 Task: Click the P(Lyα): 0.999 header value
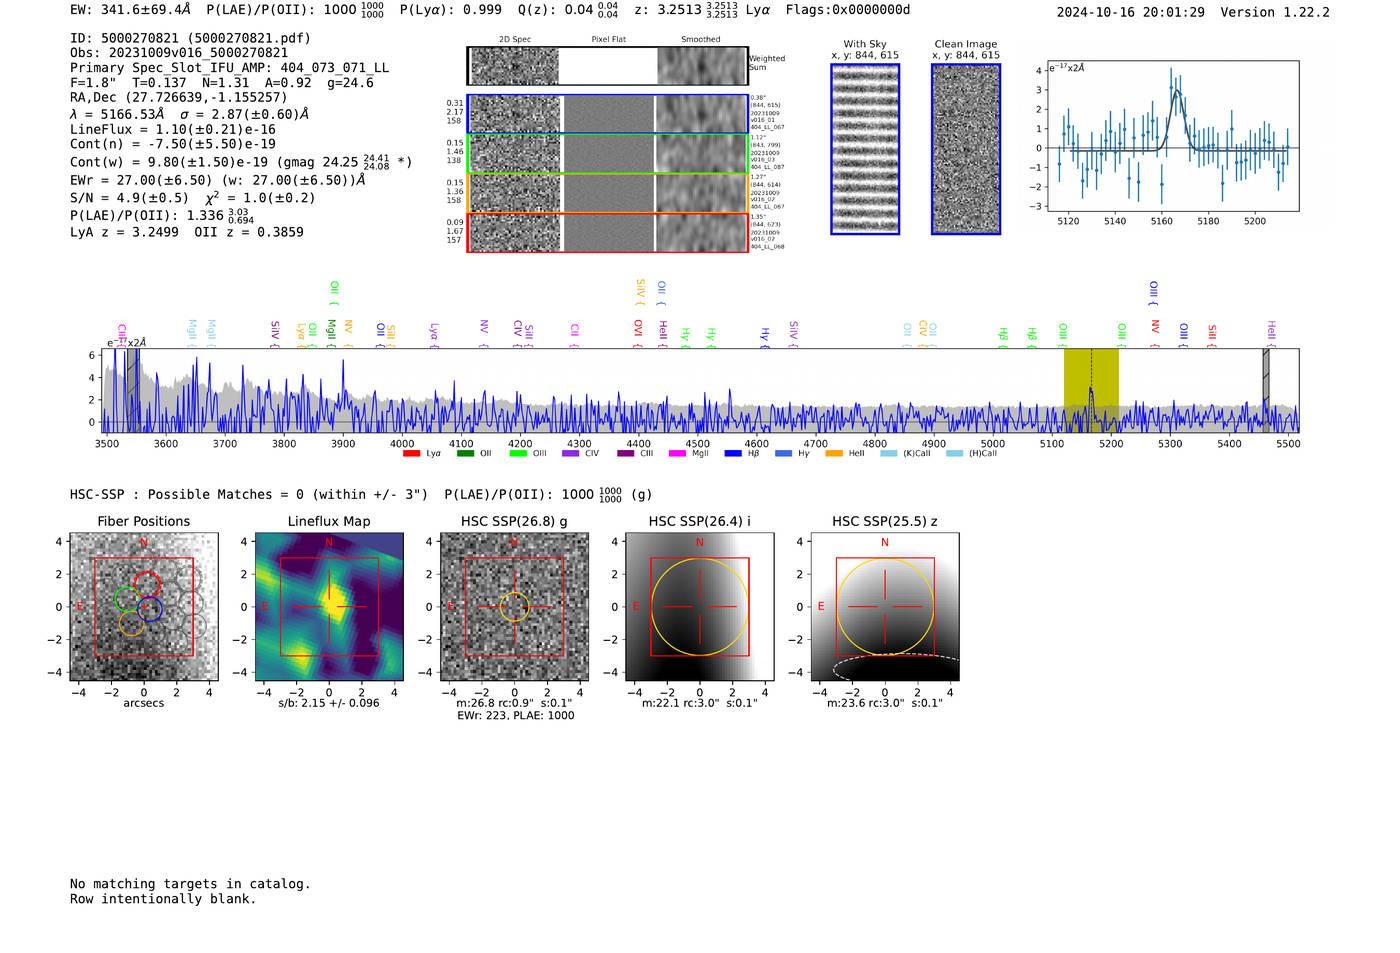(451, 10)
